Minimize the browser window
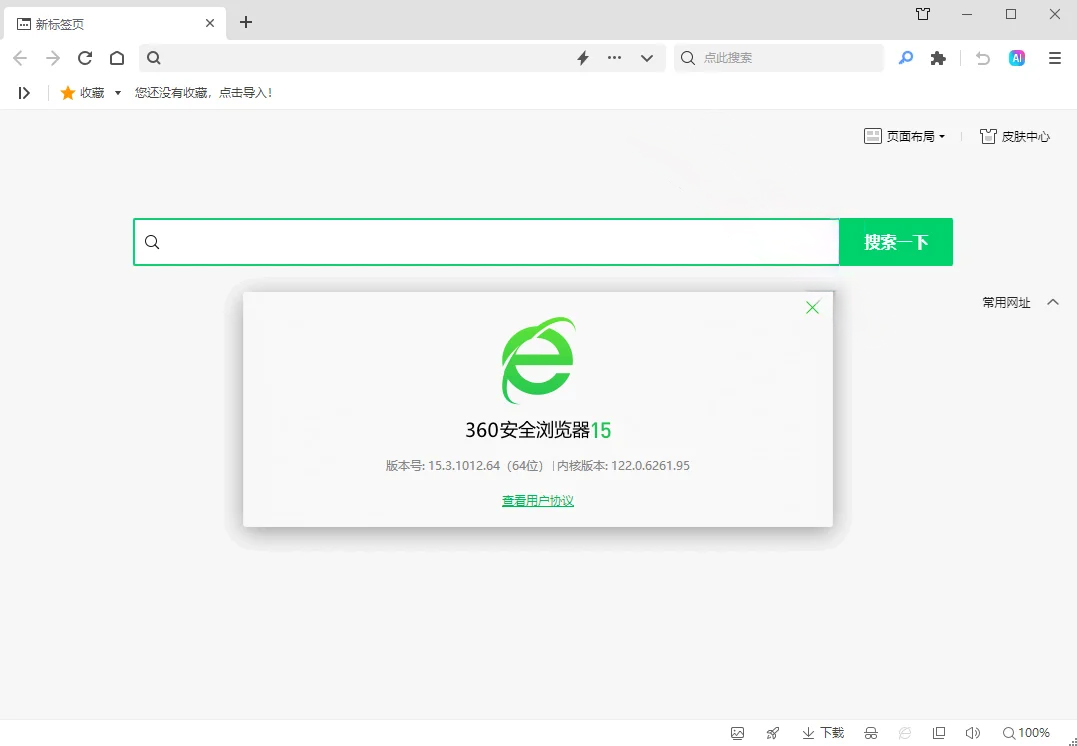The image size is (1077, 746). (x=967, y=14)
